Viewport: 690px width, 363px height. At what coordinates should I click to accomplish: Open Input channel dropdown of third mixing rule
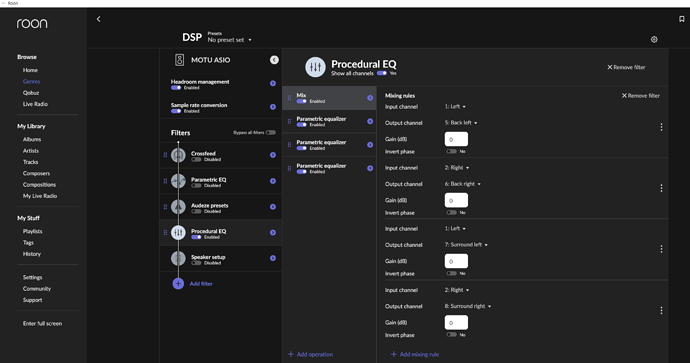[455, 229]
